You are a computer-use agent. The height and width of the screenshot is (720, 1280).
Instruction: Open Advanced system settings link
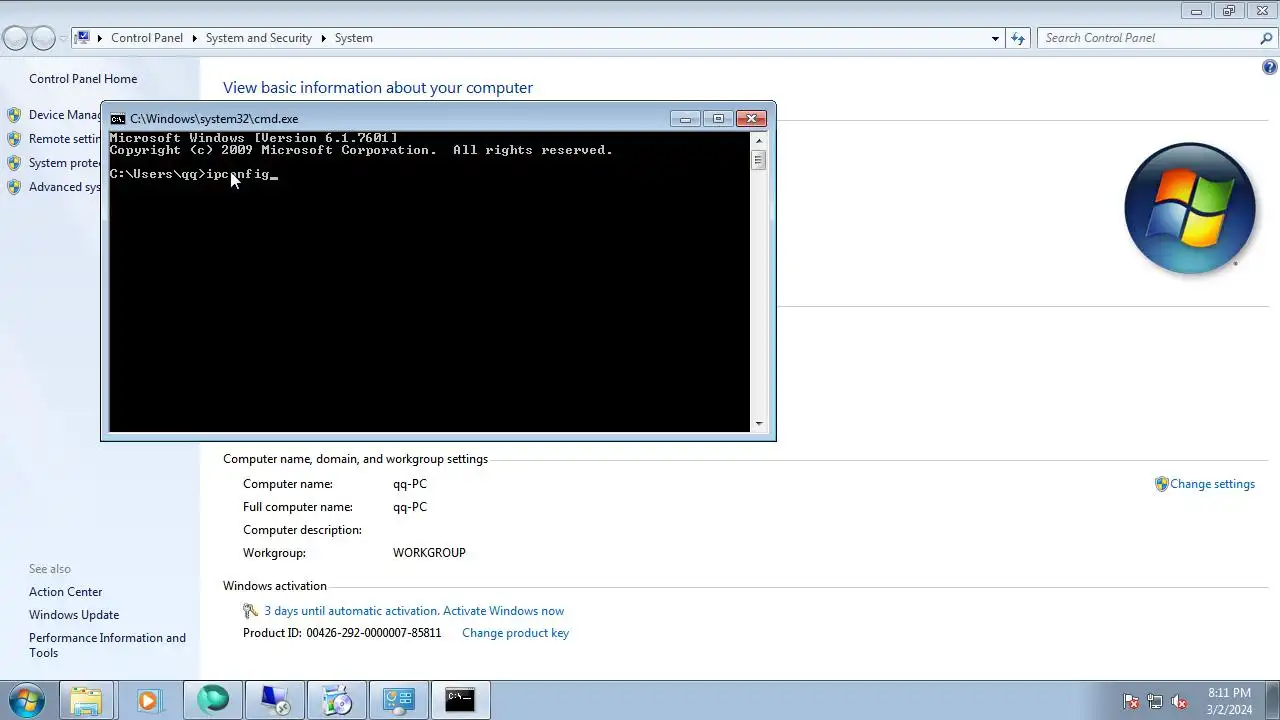pos(66,187)
